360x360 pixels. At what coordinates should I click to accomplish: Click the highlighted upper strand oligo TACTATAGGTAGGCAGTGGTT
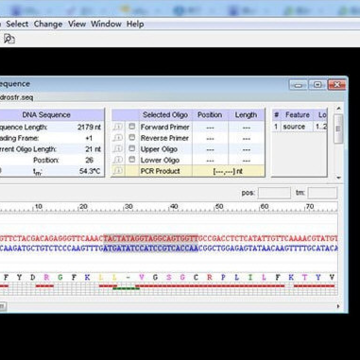pyautogui.click(x=151, y=238)
